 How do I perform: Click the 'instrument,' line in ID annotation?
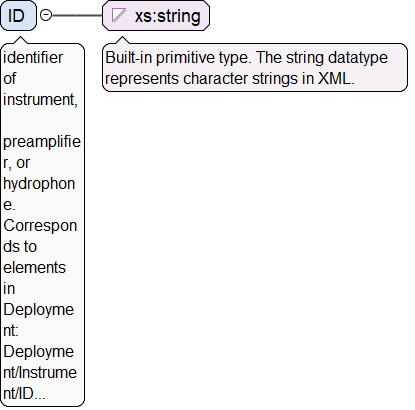tap(41, 100)
